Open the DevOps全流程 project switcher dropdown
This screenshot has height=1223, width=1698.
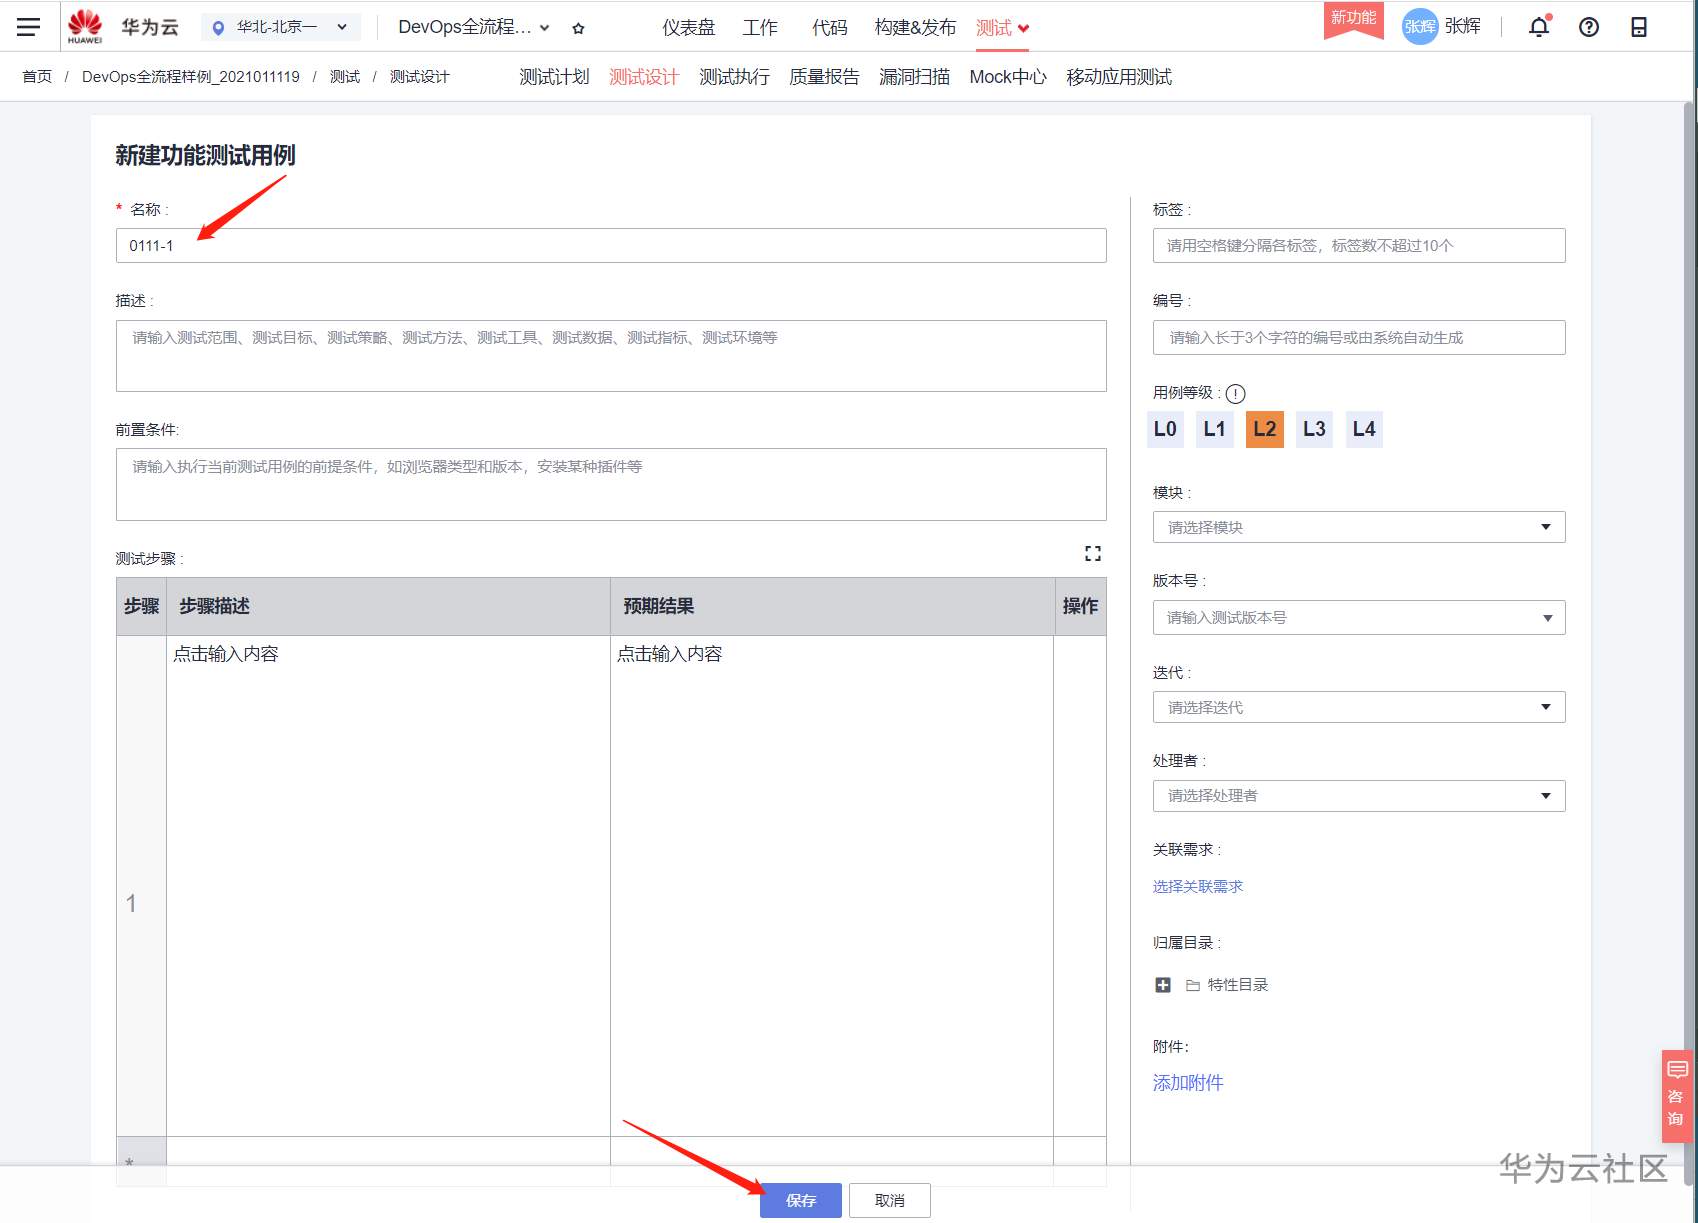[x=474, y=27]
